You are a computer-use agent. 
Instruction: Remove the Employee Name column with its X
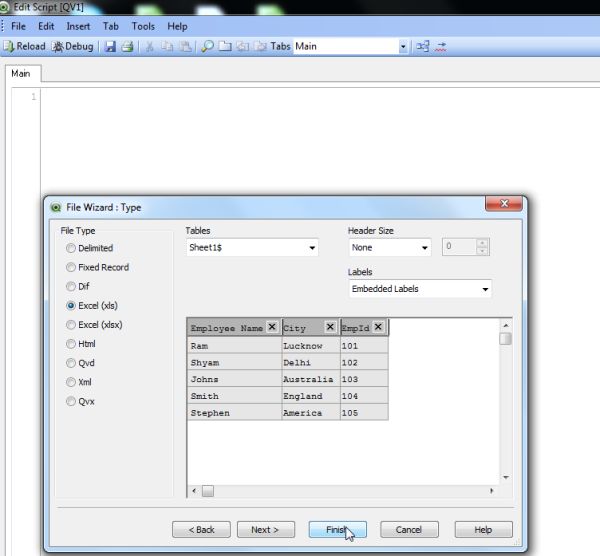click(272, 327)
